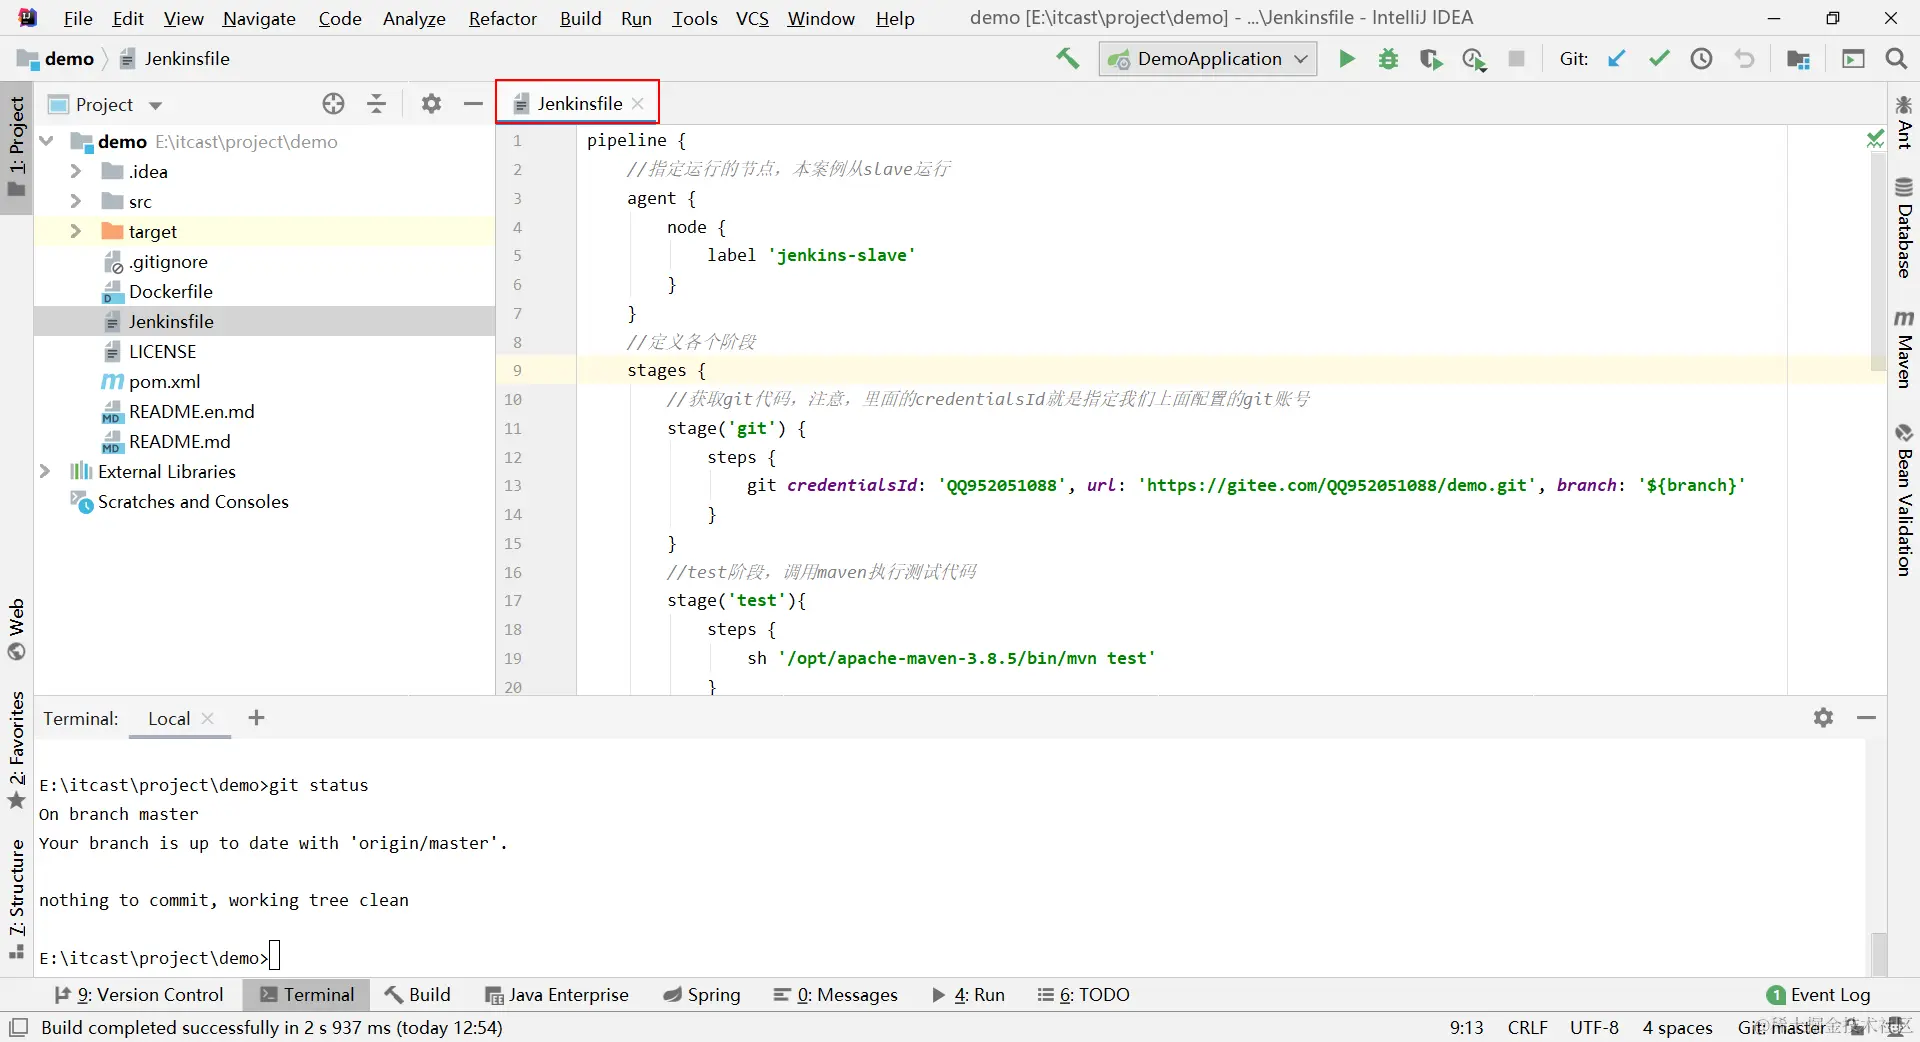
Task: Click the Git: master branch widget
Action: tap(1782, 1027)
